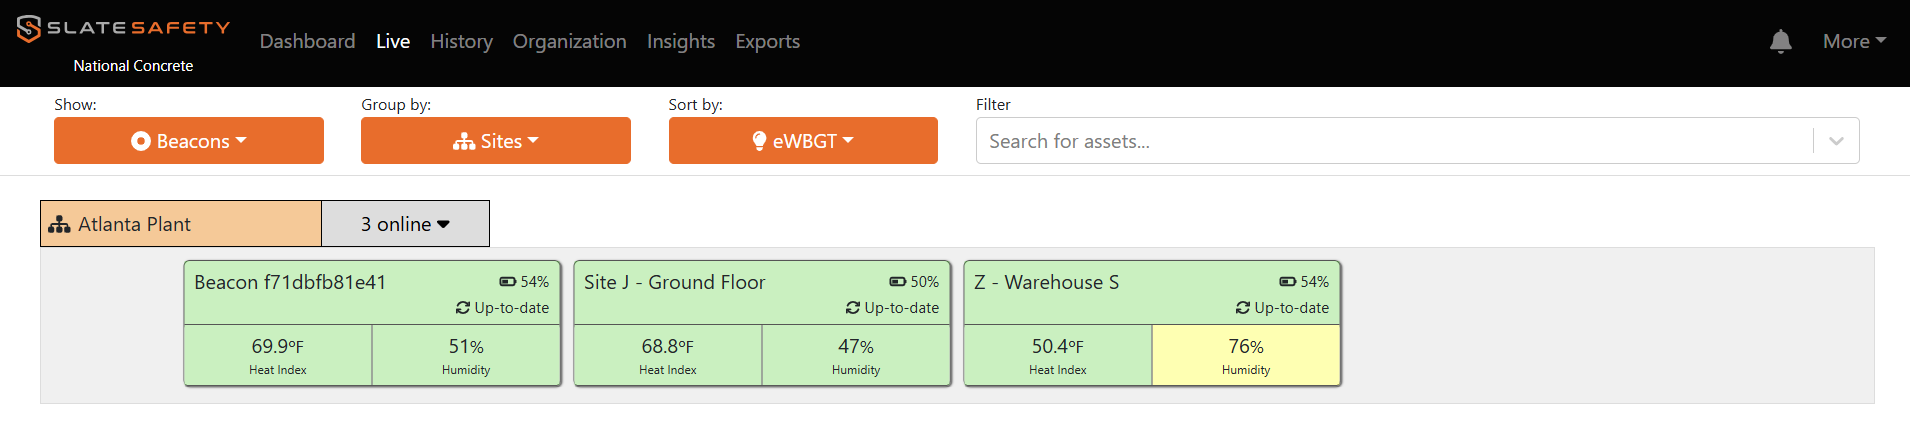Viewport: 1910px width, 432px height.
Task: Click battery icon on Beacon f71dbfb81e41 card
Action: [x=508, y=282]
